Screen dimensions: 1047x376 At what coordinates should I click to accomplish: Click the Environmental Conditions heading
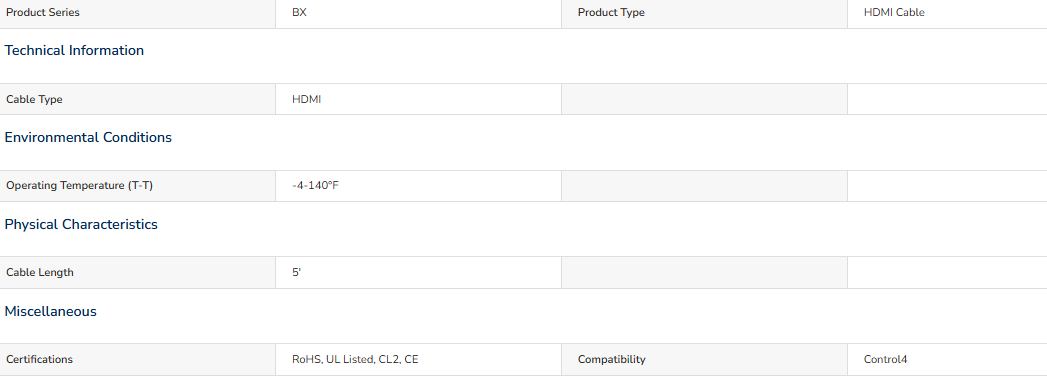point(88,137)
